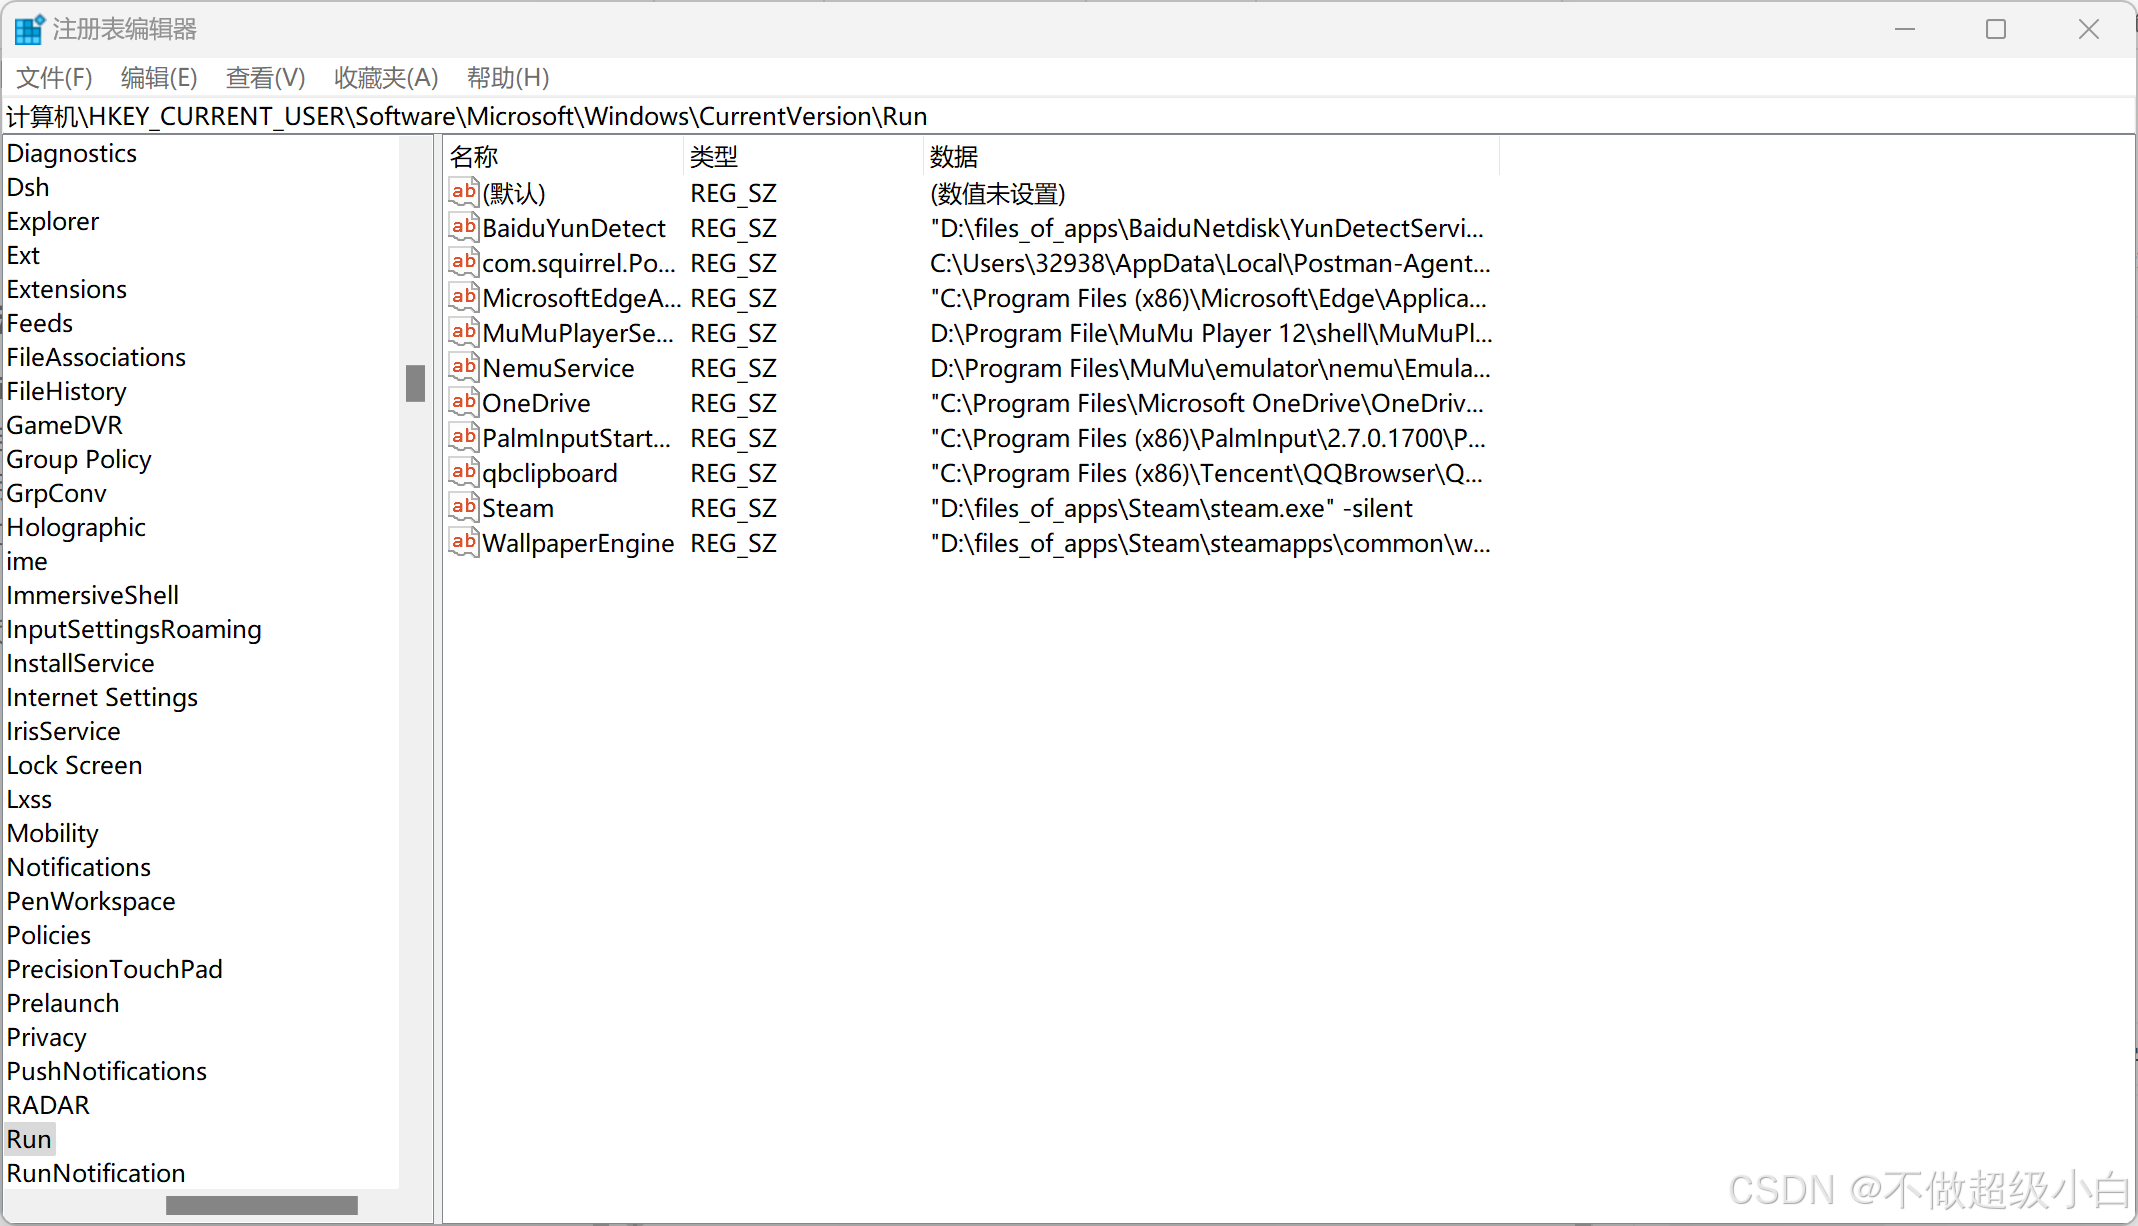Select the OneDrive entry's ab icon
Viewport: 2138px width, 1226px height.
click(x=463, y=402)
